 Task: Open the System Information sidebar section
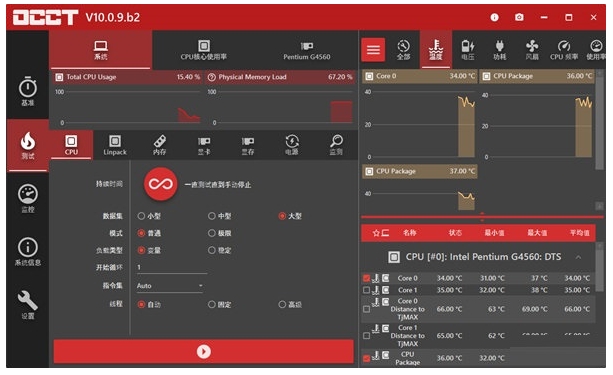coord(28,252)
